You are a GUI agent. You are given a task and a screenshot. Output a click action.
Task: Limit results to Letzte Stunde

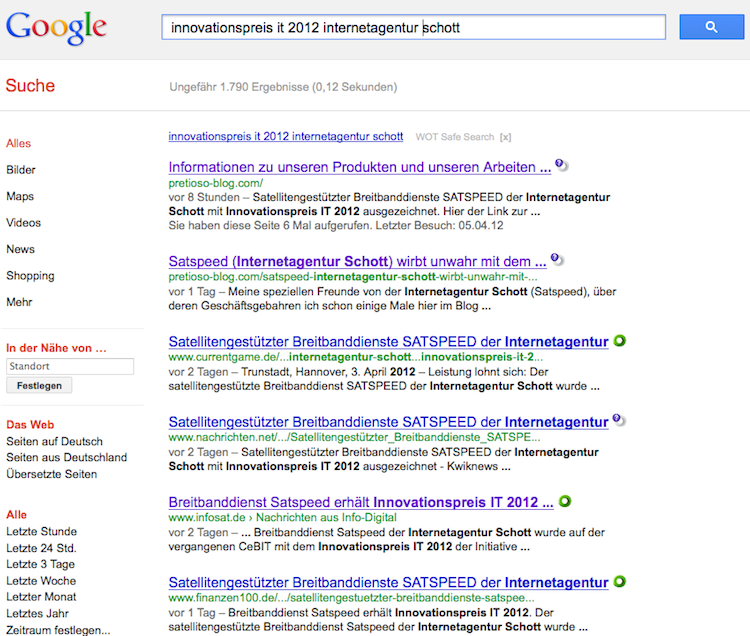coord(42,532)
